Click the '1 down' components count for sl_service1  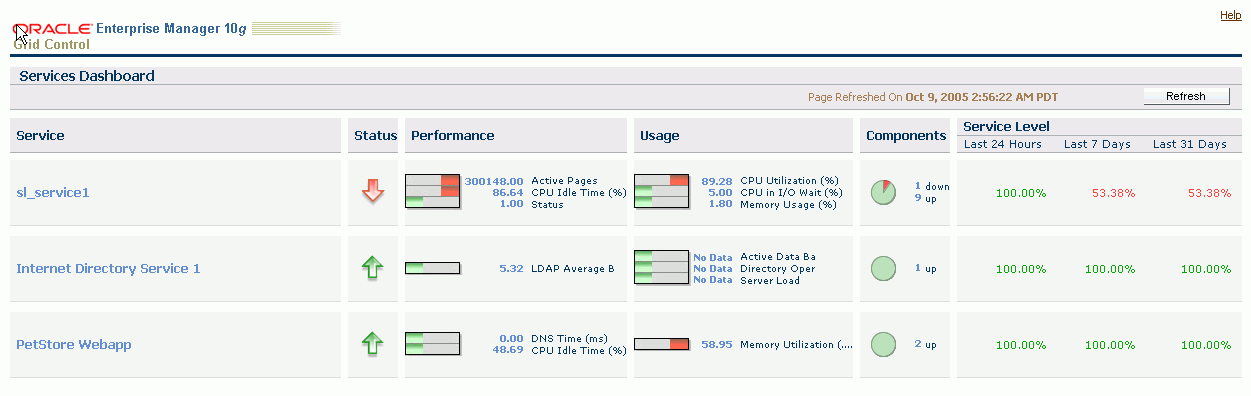click(x=932, y=186)
